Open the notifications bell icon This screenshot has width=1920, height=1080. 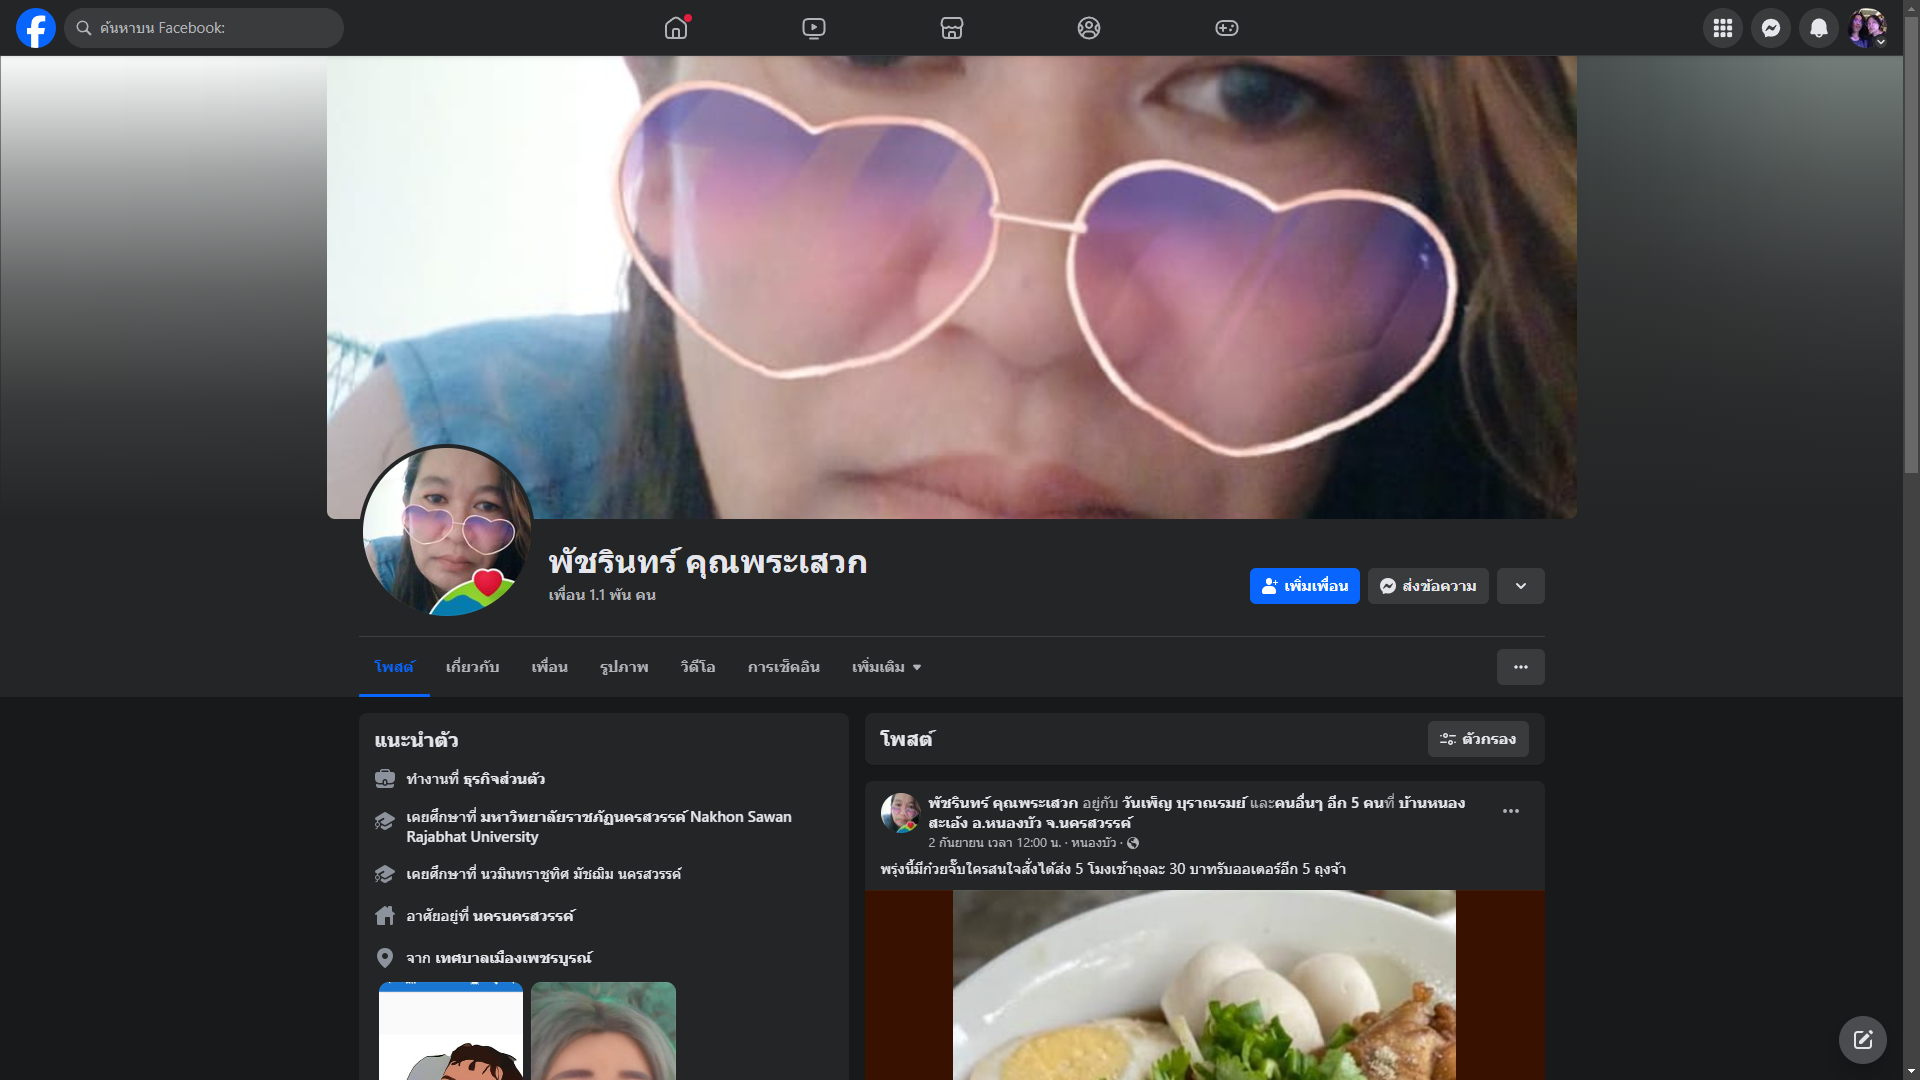click(1818, 28)
